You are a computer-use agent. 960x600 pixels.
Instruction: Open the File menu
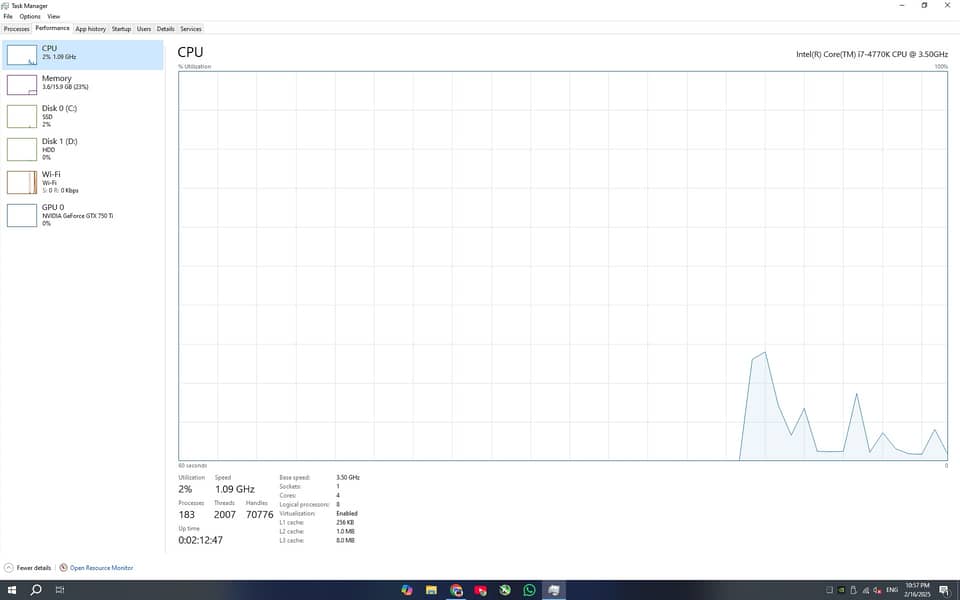click(x=8, y=17)
